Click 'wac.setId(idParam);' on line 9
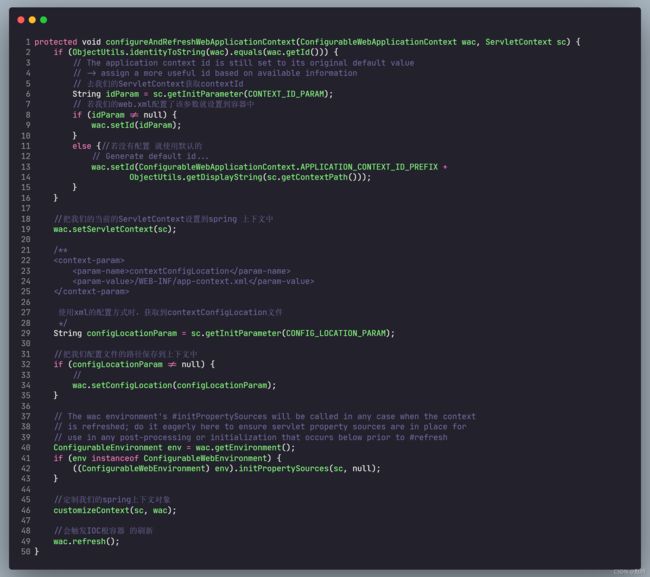This screenshot has height=577, width=650. pyautogui.click(x=136, y=125)
